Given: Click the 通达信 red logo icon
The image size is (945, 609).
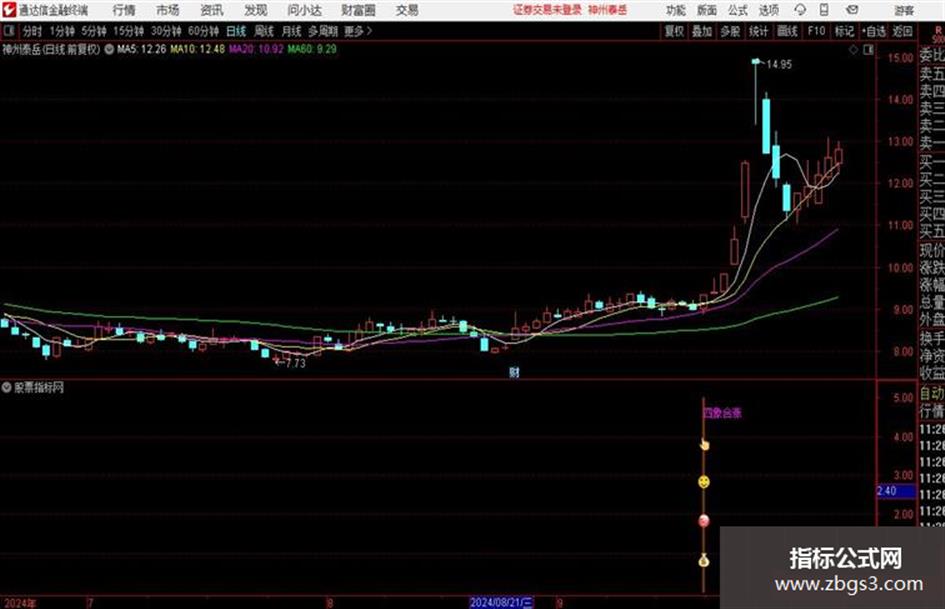Looking at the screenshot, I should click(x=8, y=10).
